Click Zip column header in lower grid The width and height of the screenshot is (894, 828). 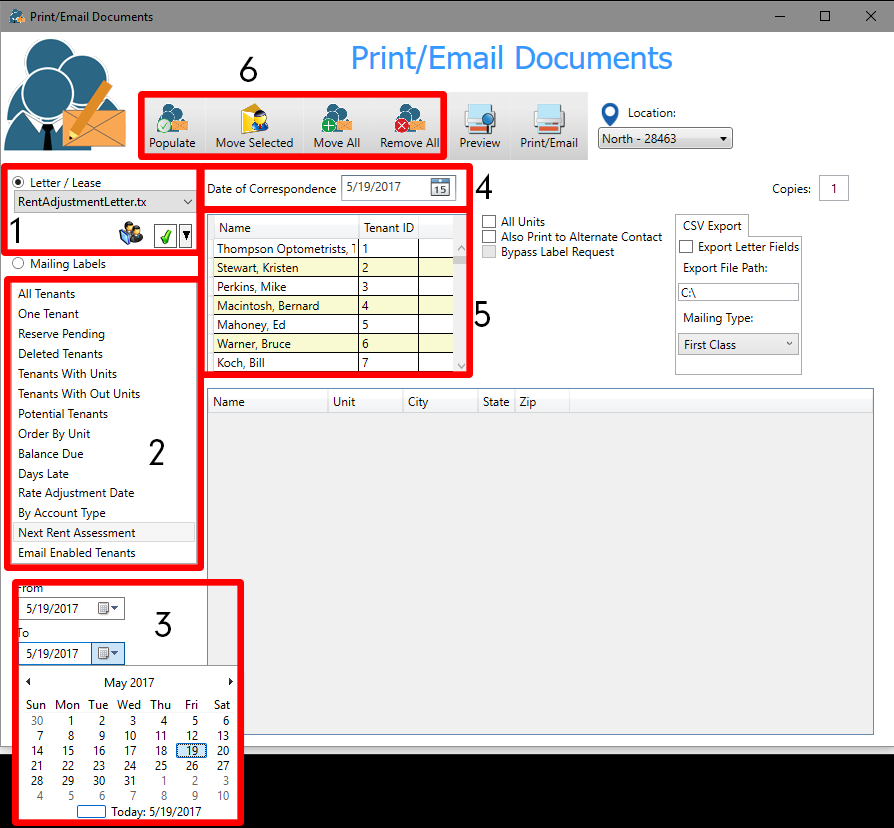point(542,401)
